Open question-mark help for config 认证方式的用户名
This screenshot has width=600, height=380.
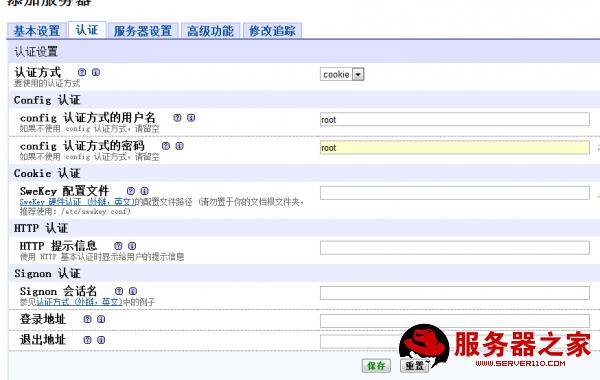pos(177,118)
